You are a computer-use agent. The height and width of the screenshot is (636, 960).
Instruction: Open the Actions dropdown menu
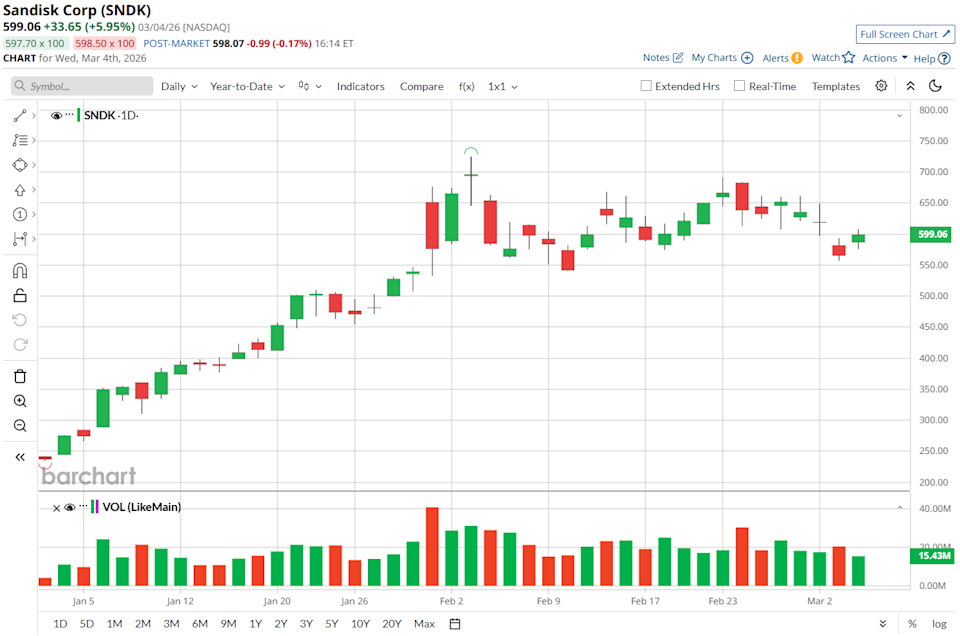(884, 58)
